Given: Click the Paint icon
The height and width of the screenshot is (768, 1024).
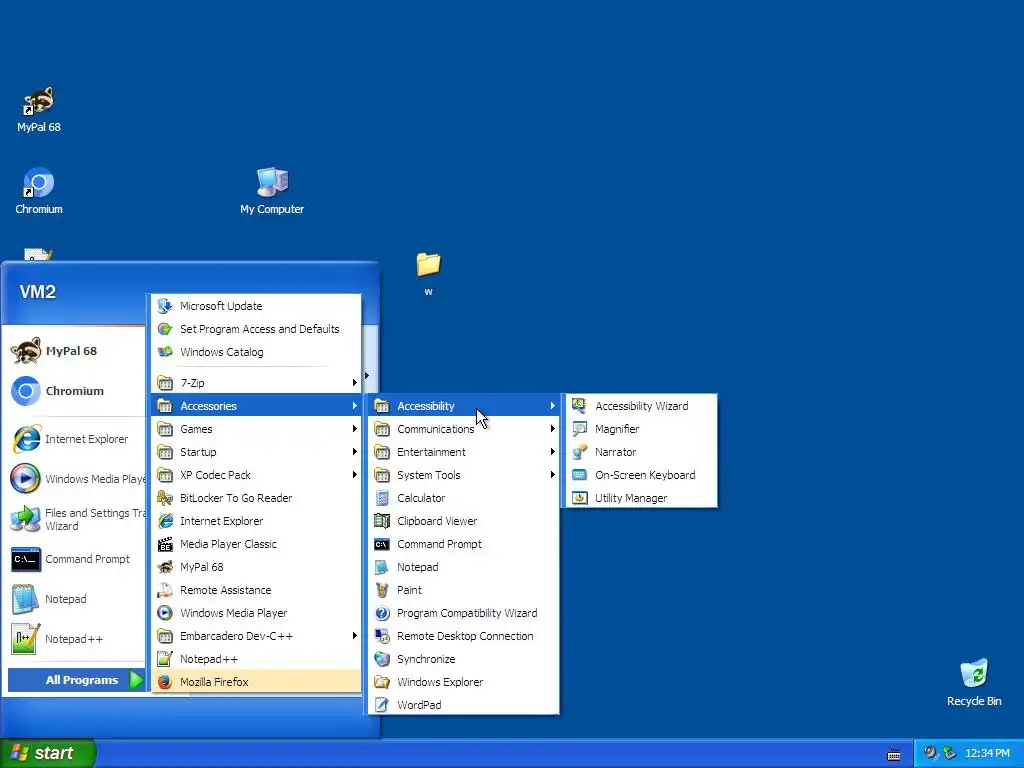Looking at the screenshot, I should click(382, 590).
